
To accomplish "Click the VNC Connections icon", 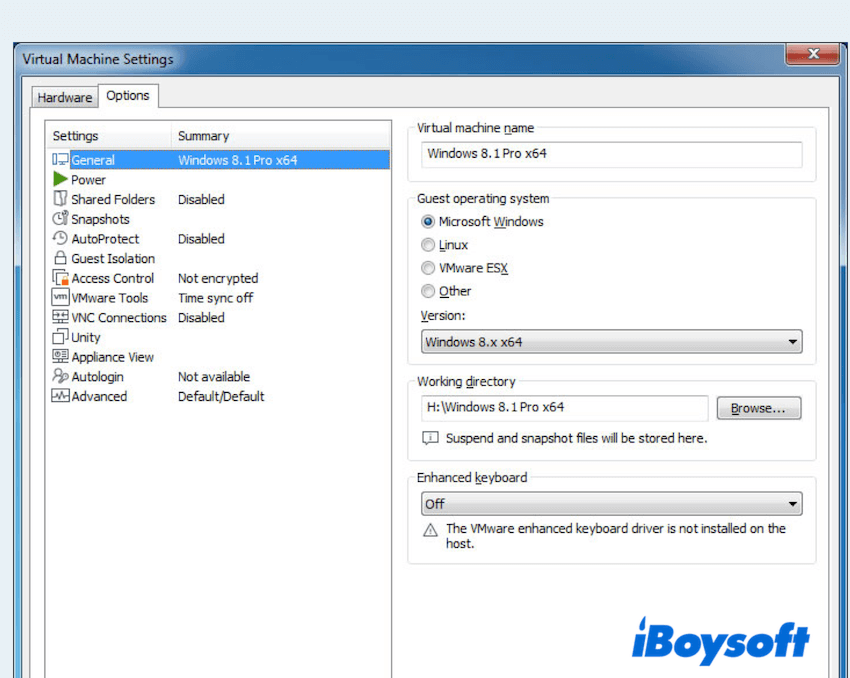I will click(x=60, y=317).
